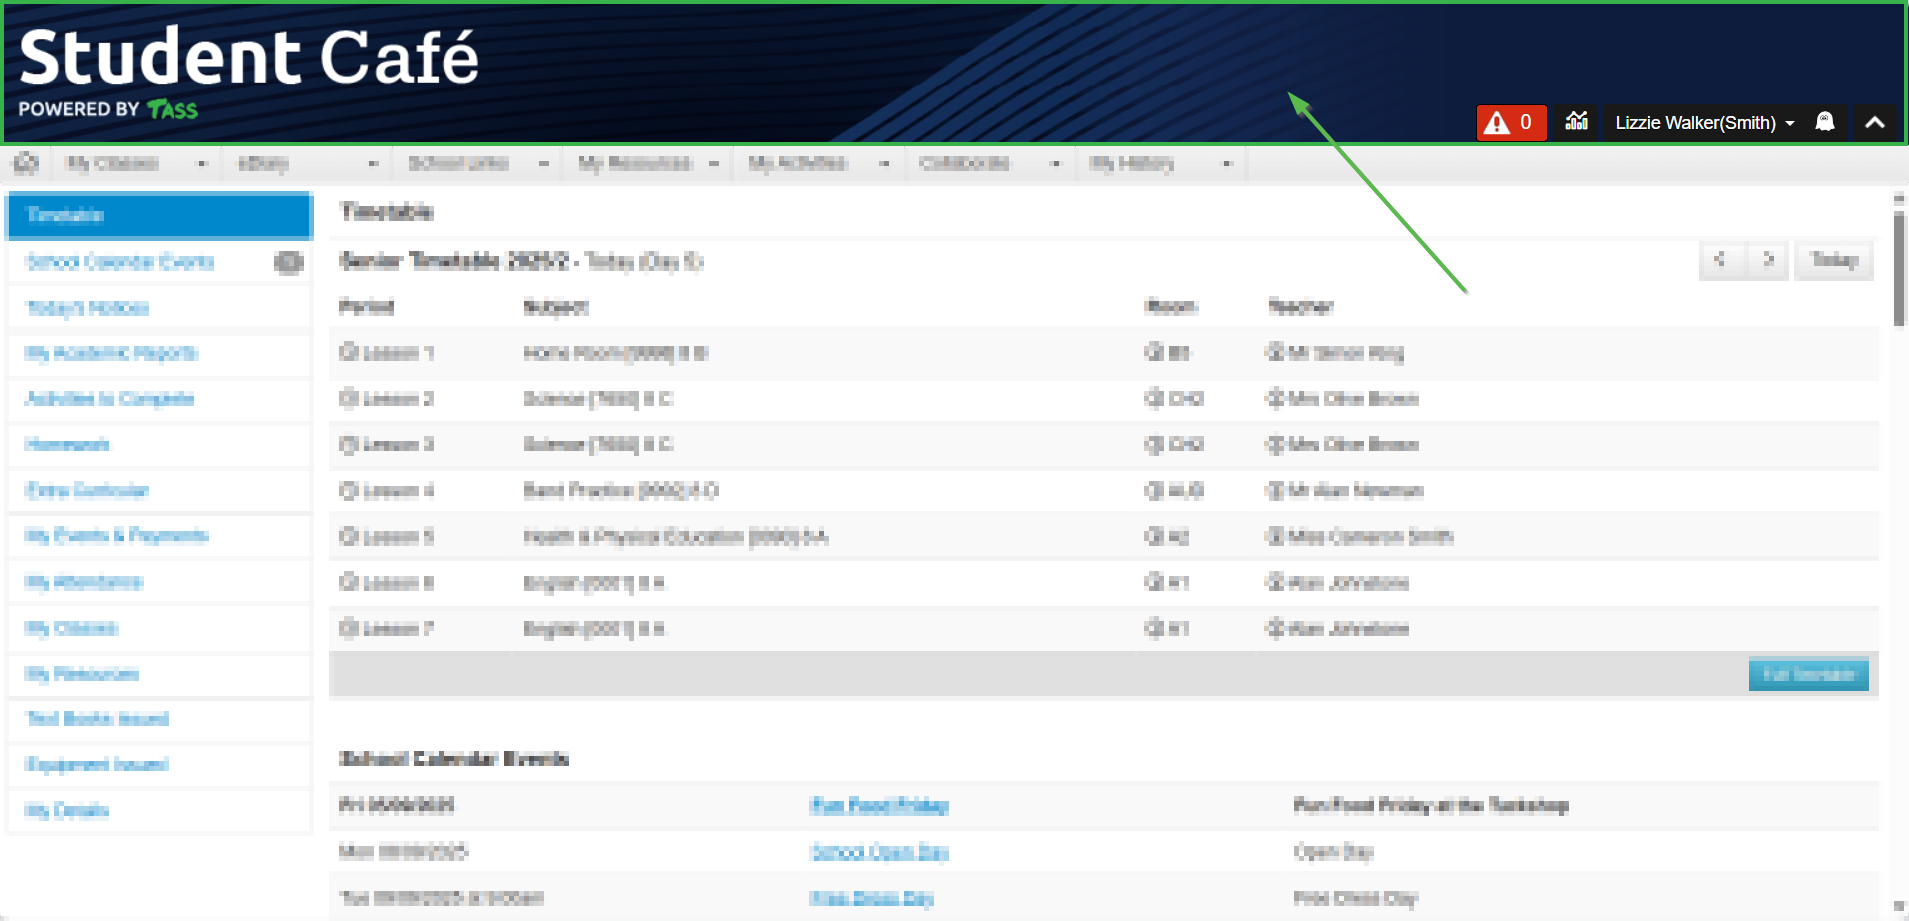Open the analytics chart icon in header
The height and width of the screenshot is (921, 1909).
click(1576, 122)
